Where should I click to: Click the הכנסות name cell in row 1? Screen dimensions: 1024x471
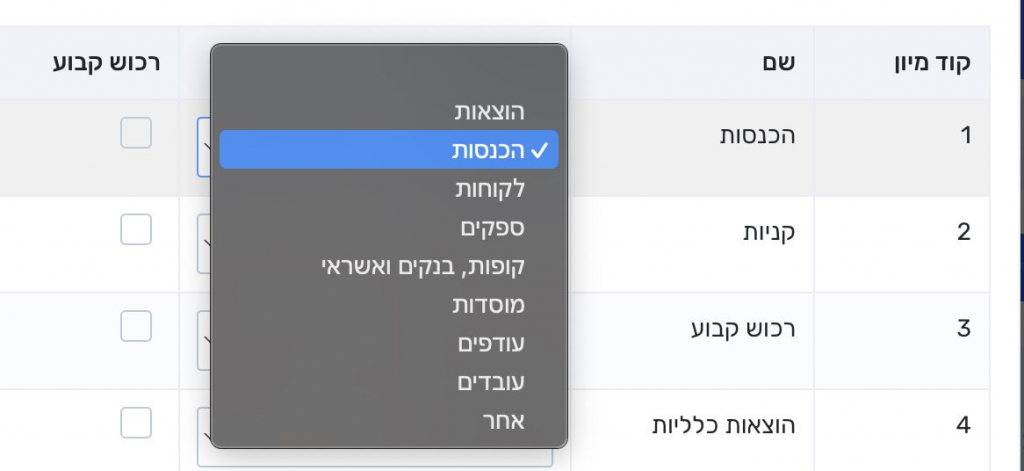758,136
